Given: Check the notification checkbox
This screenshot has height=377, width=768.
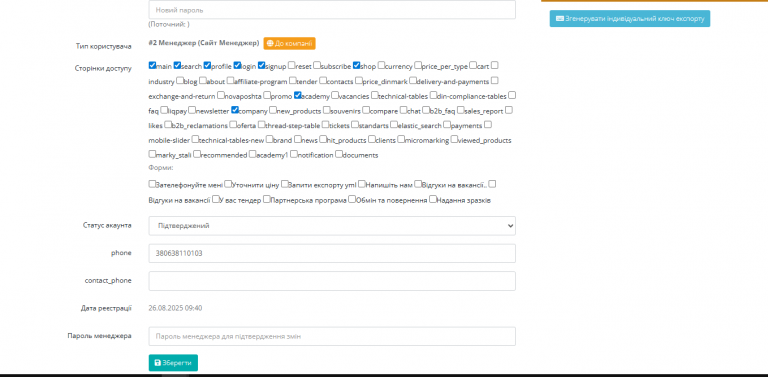Looking at the screenshot, I should pos(293,154).
